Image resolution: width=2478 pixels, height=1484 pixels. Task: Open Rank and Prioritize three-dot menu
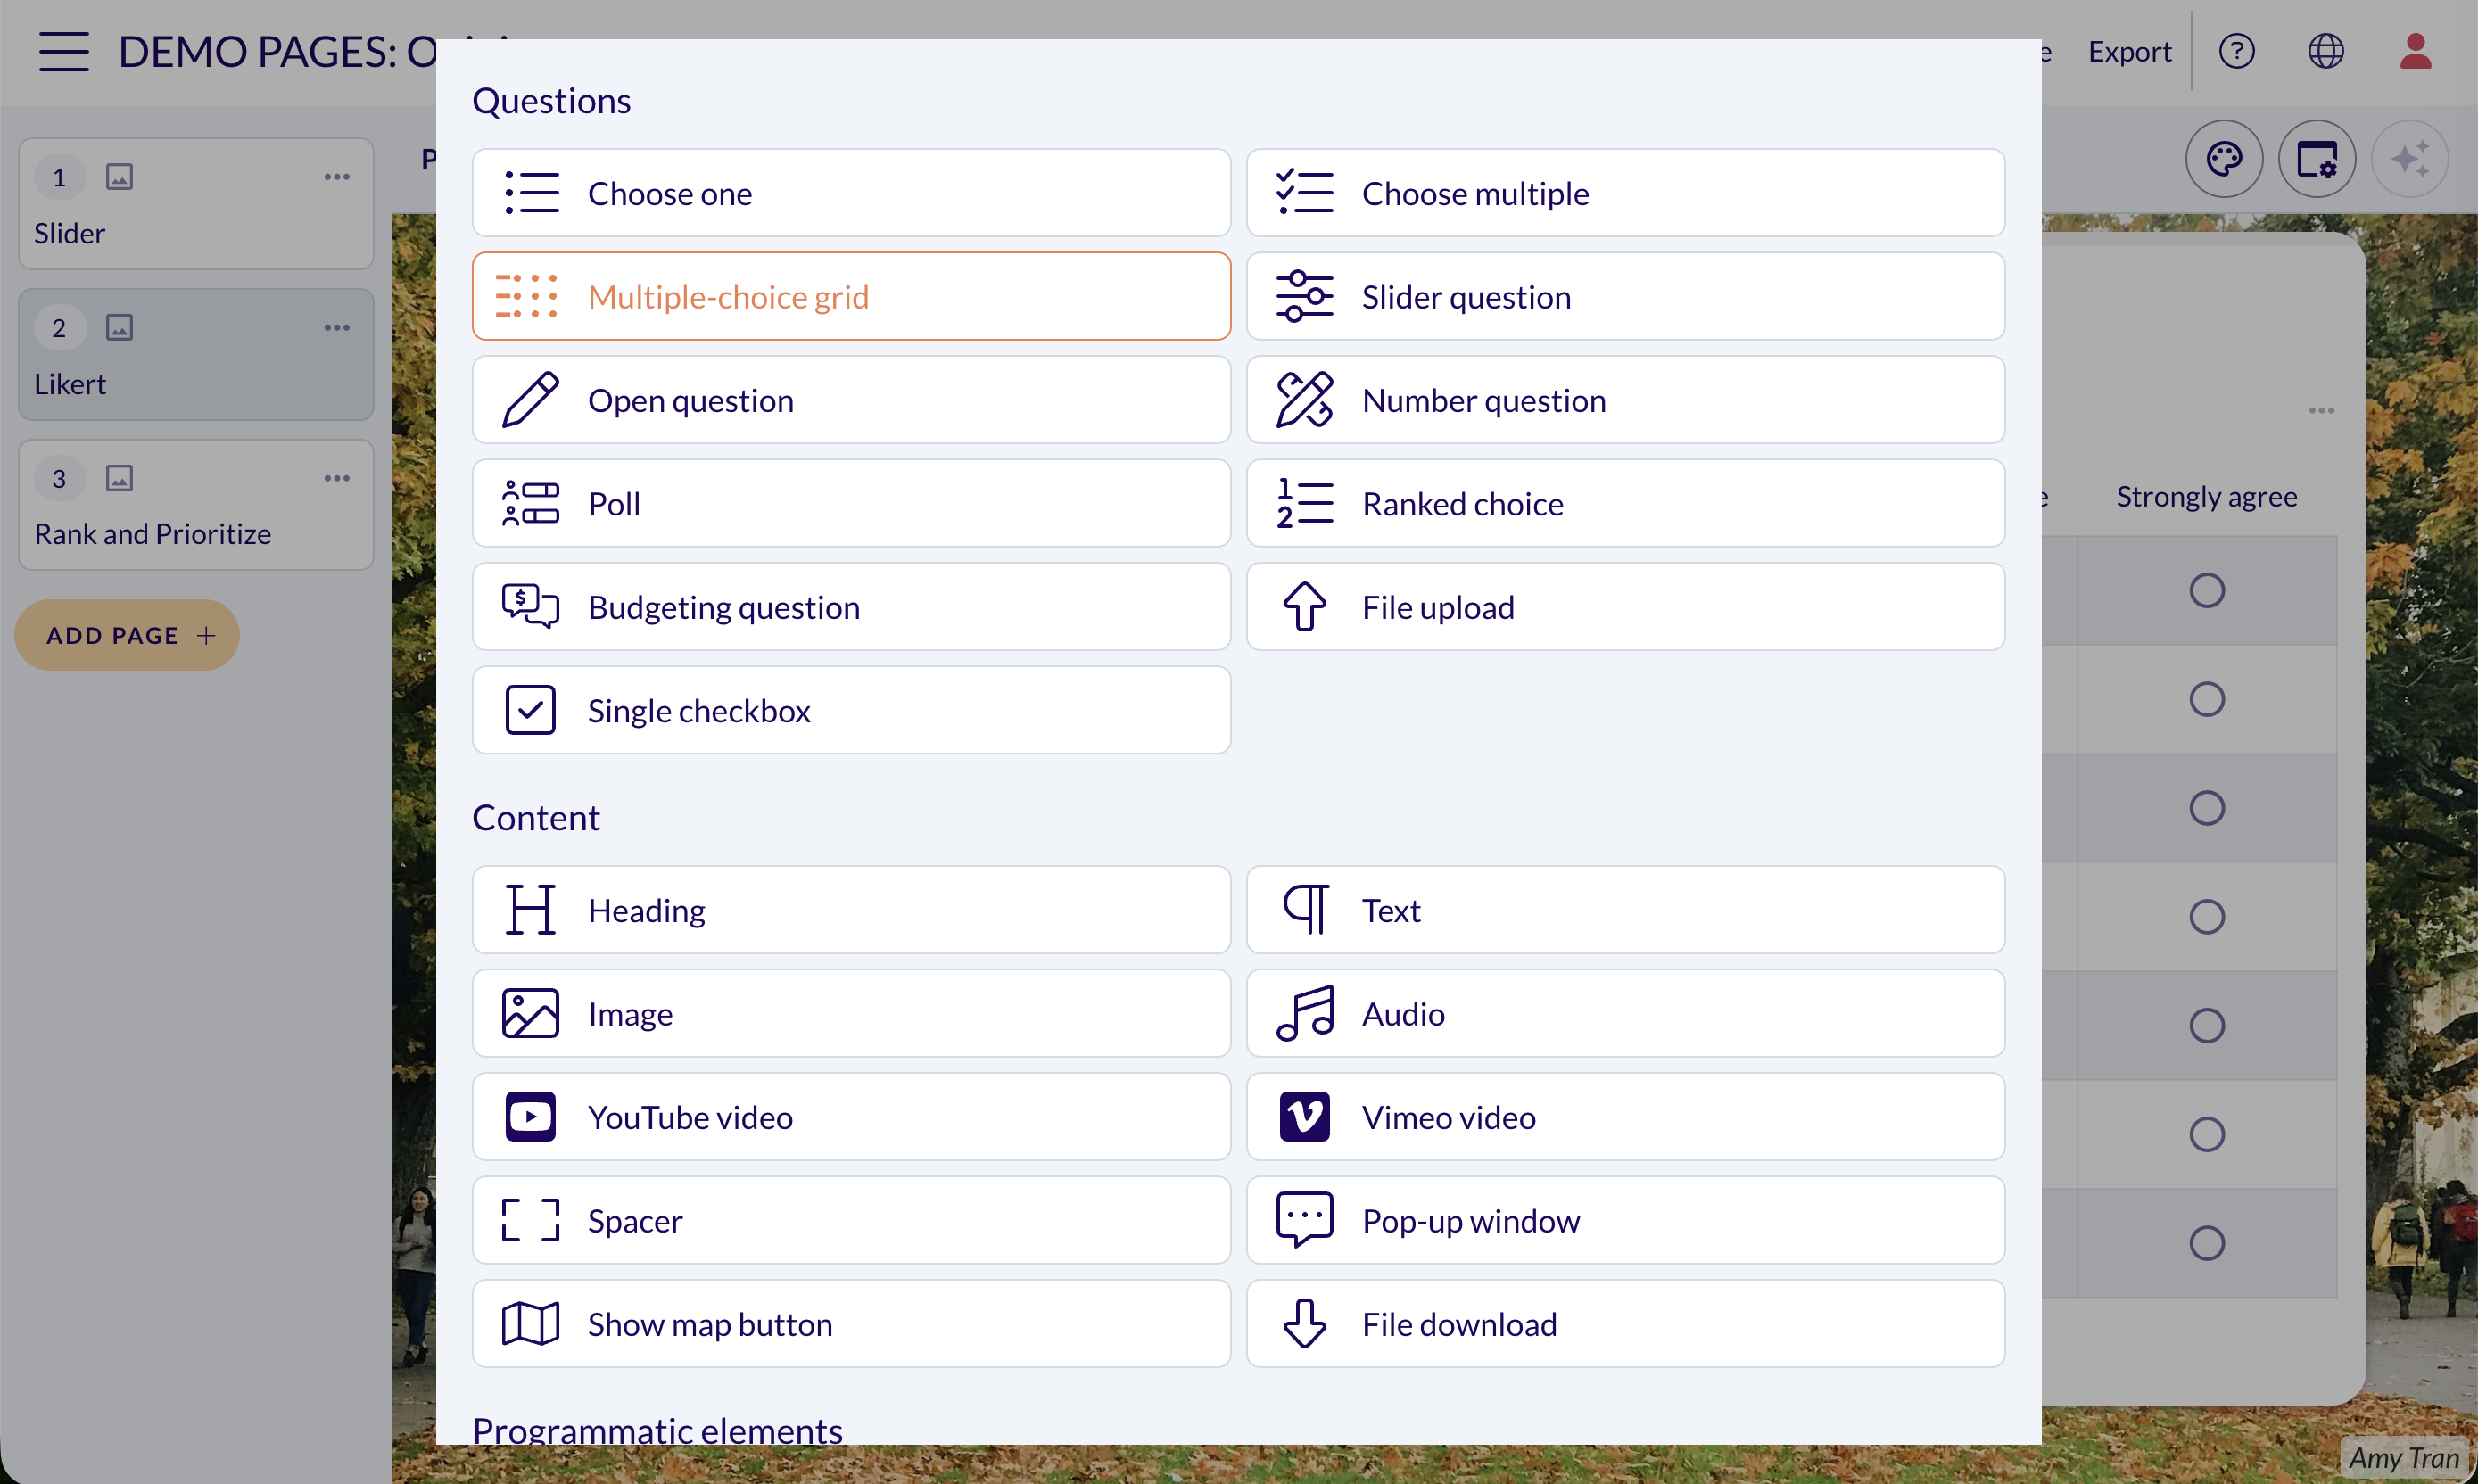click(x=337, y=478)
